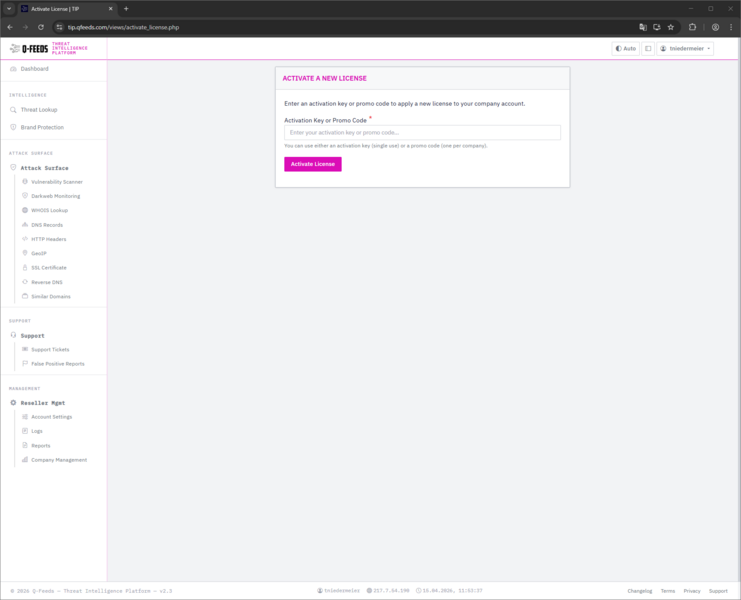Collapse the Reseller Mgmt section
Viewport: 741px width, 600px height.
coord(43,403)
